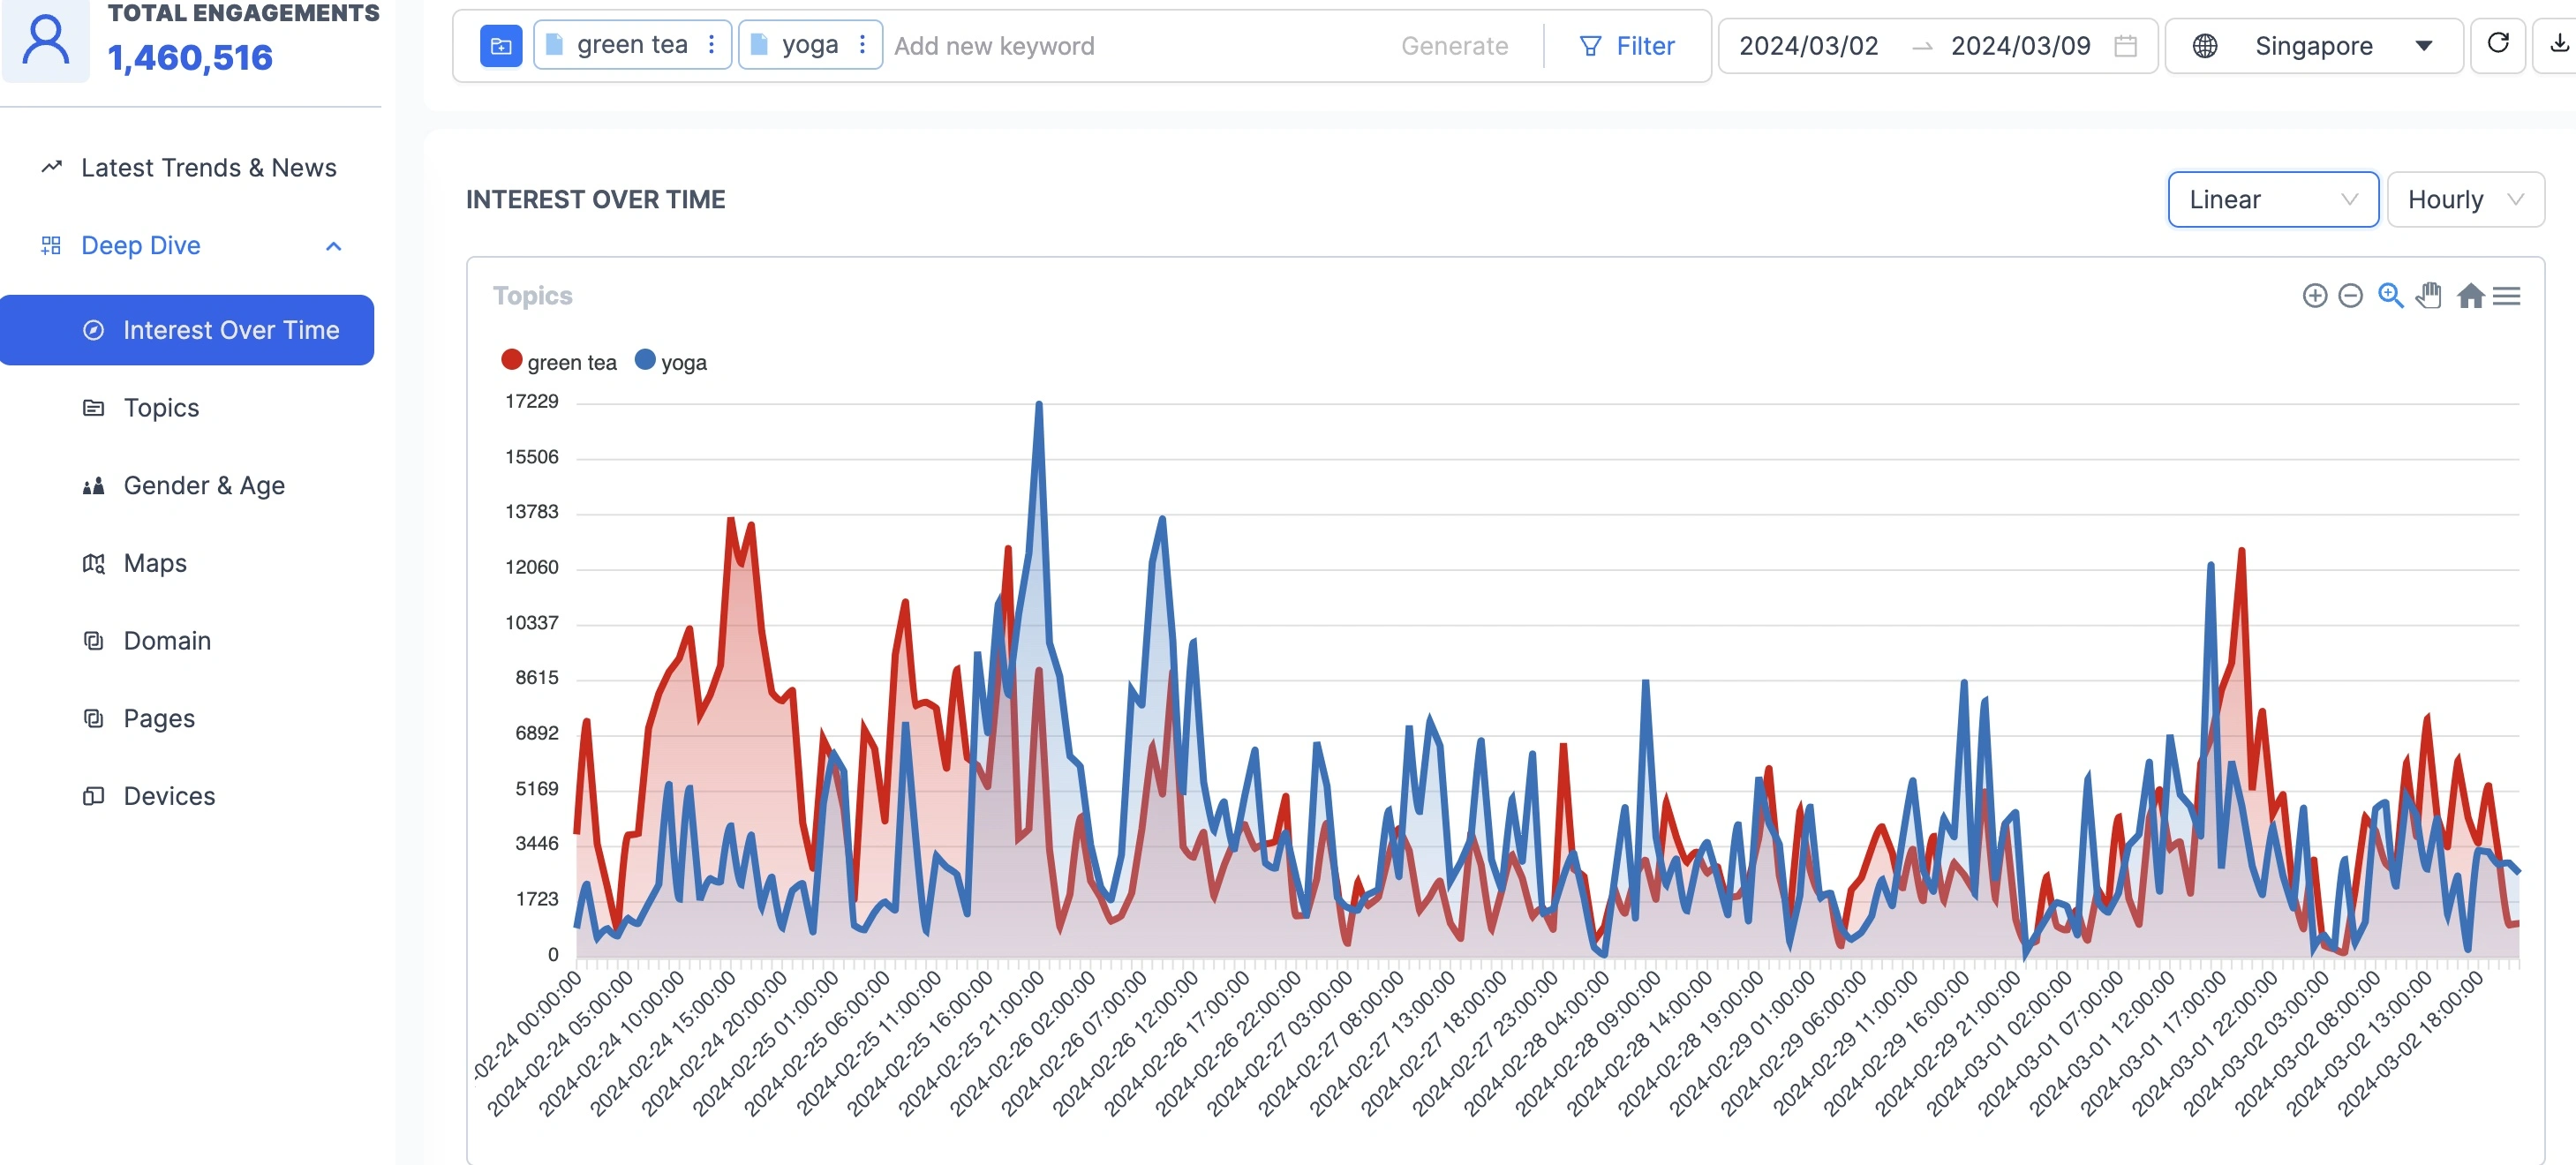Click the Pages sidebar icon

tap(94, 719)
